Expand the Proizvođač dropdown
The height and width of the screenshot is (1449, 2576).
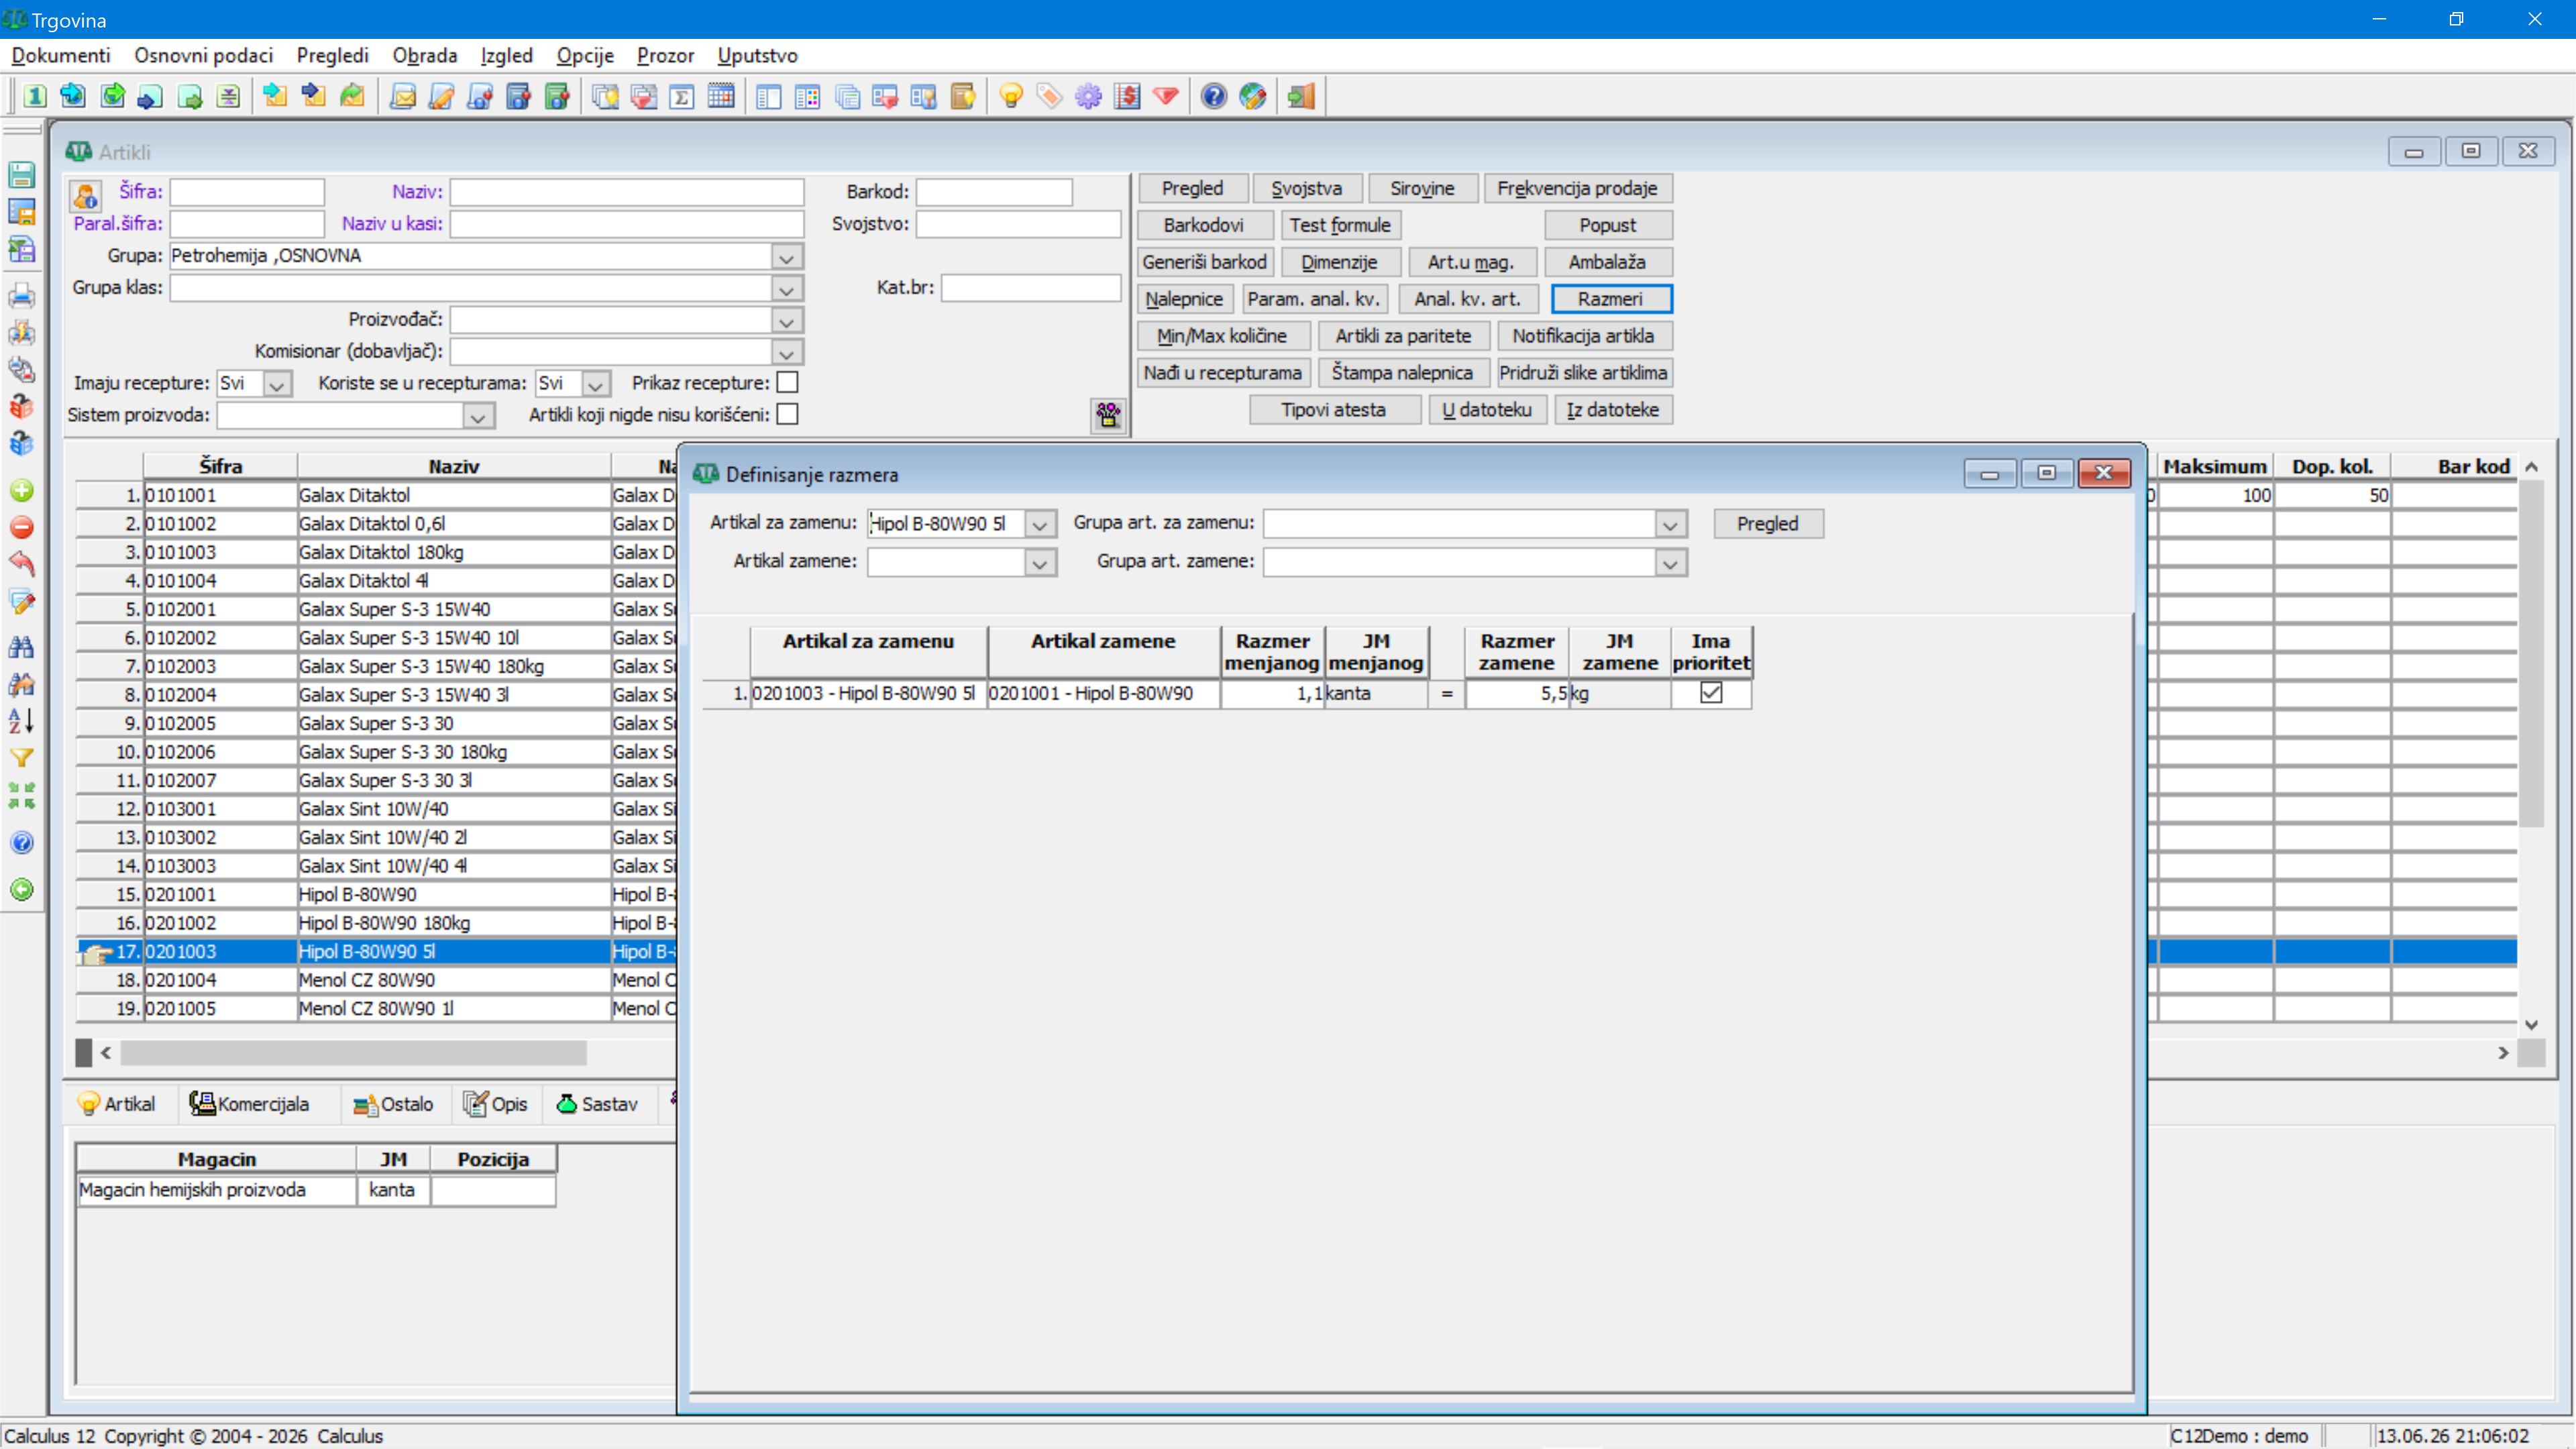point(787,321)
